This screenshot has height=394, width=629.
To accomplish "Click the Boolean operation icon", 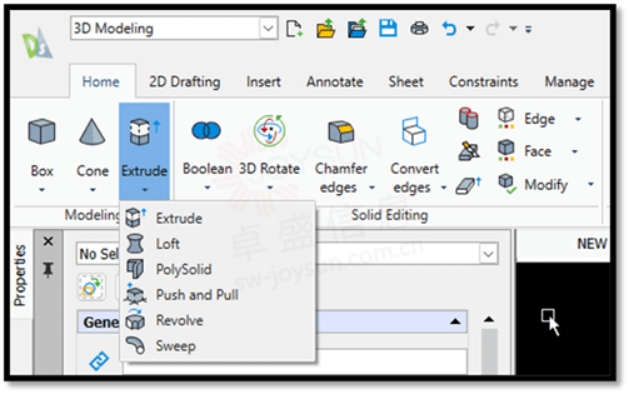I will tap(206, 130).
